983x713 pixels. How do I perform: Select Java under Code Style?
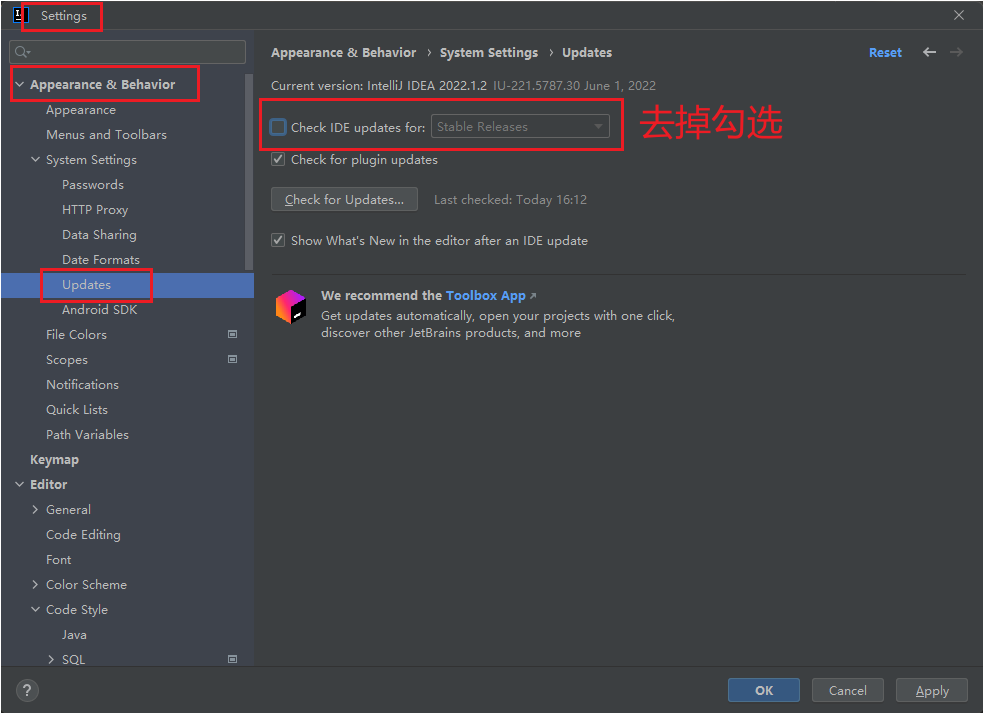coord(74,635)
